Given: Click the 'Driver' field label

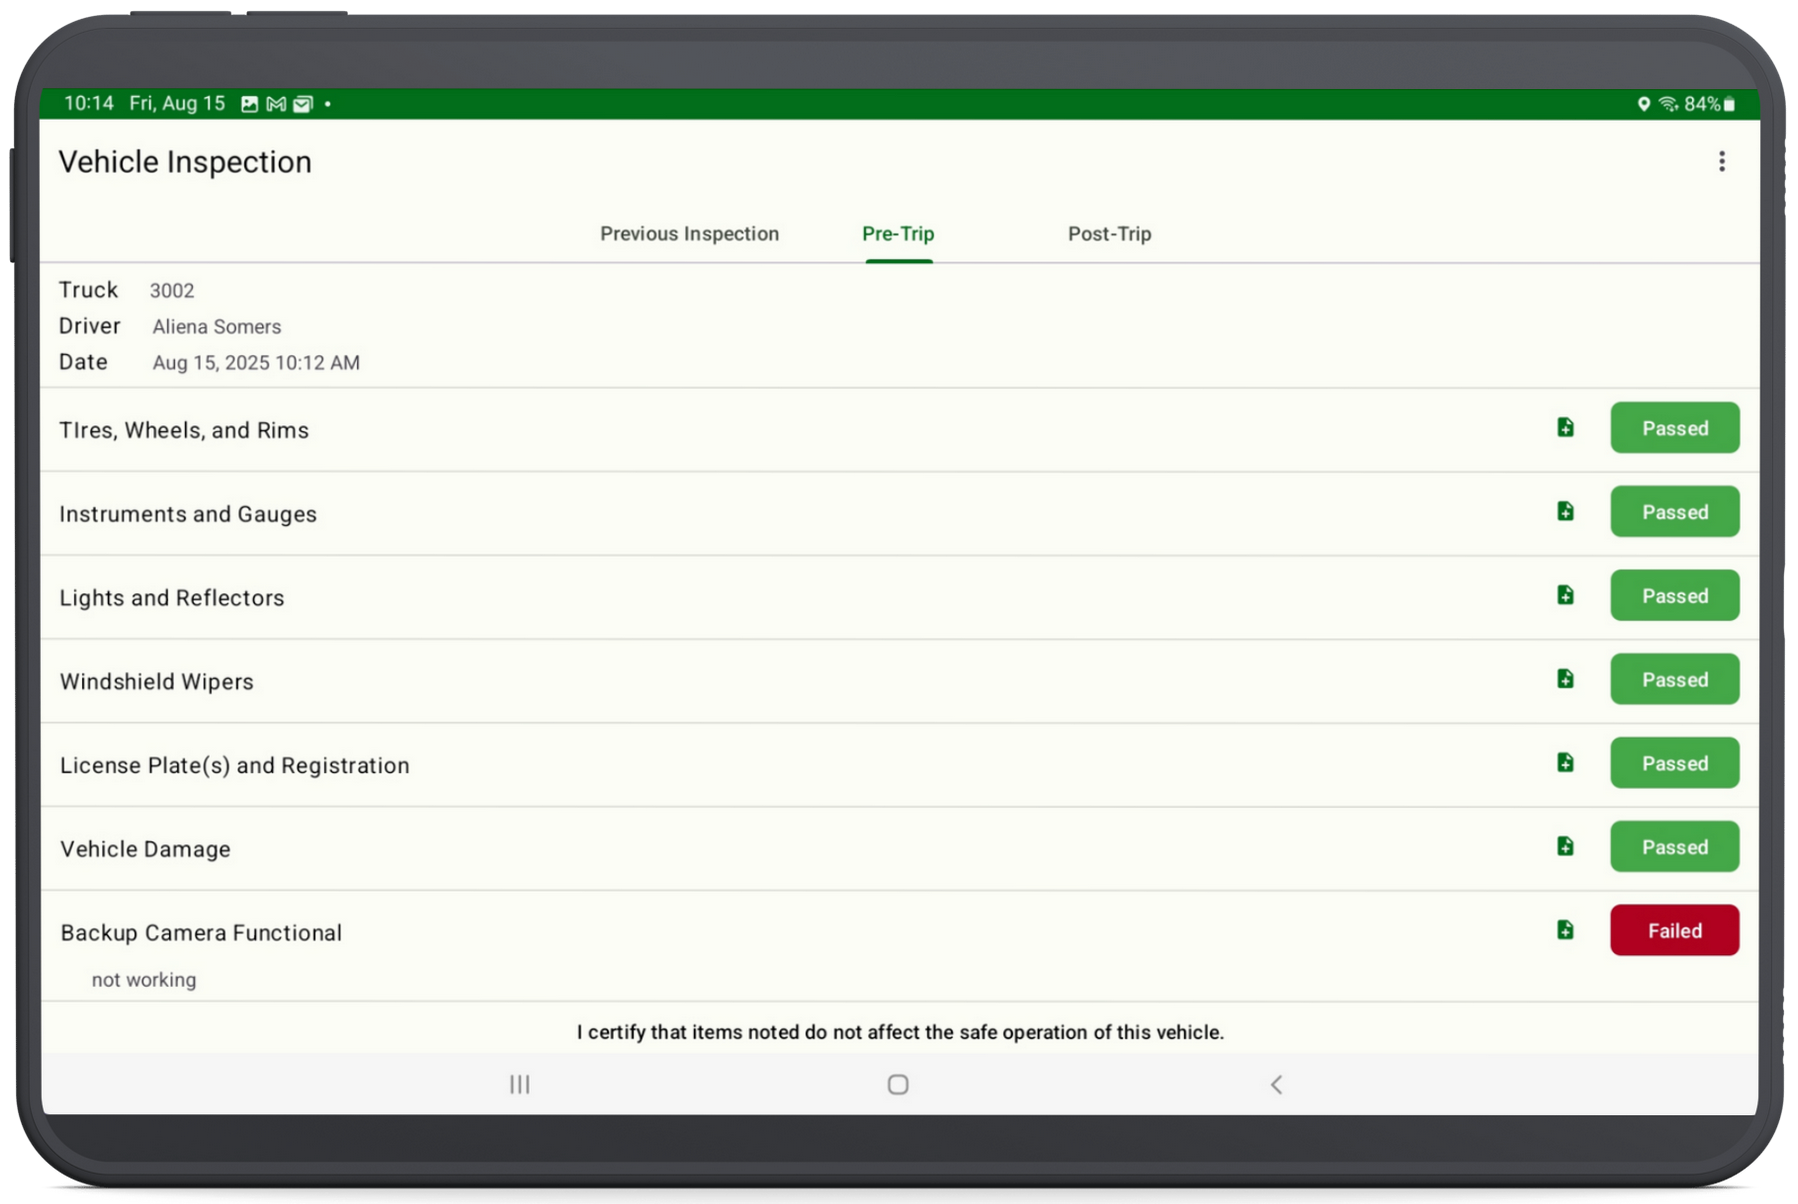Looking at the screenshot, I should coord(89,326).
